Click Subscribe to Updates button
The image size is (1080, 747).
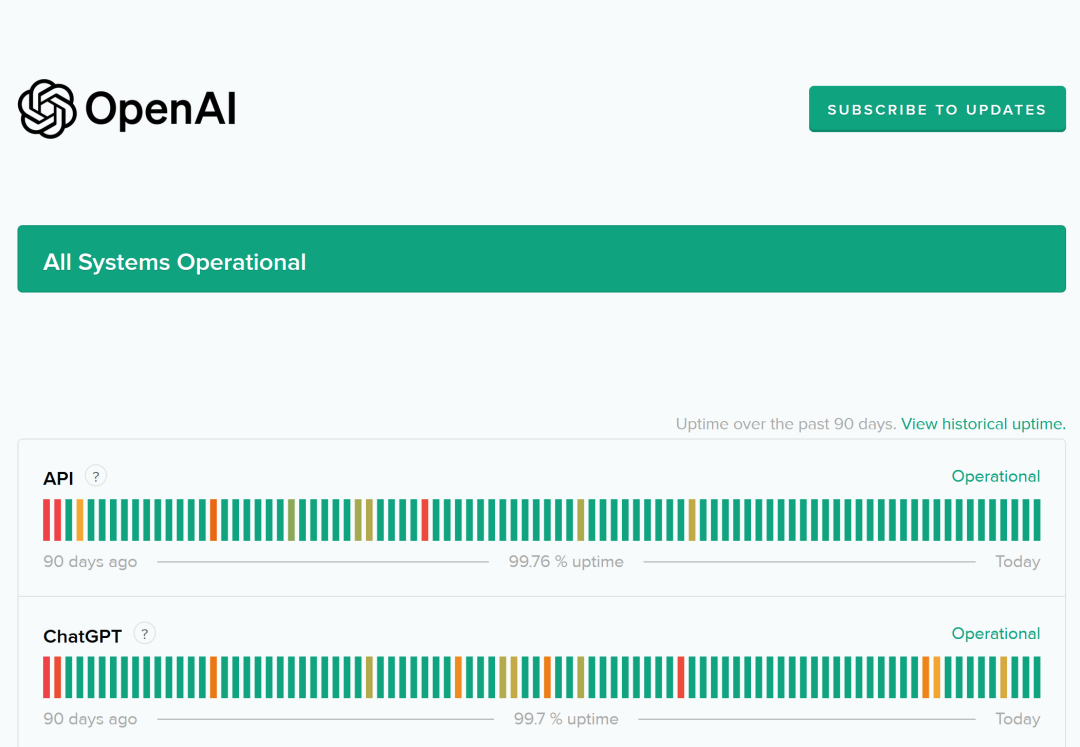(937, 109)
